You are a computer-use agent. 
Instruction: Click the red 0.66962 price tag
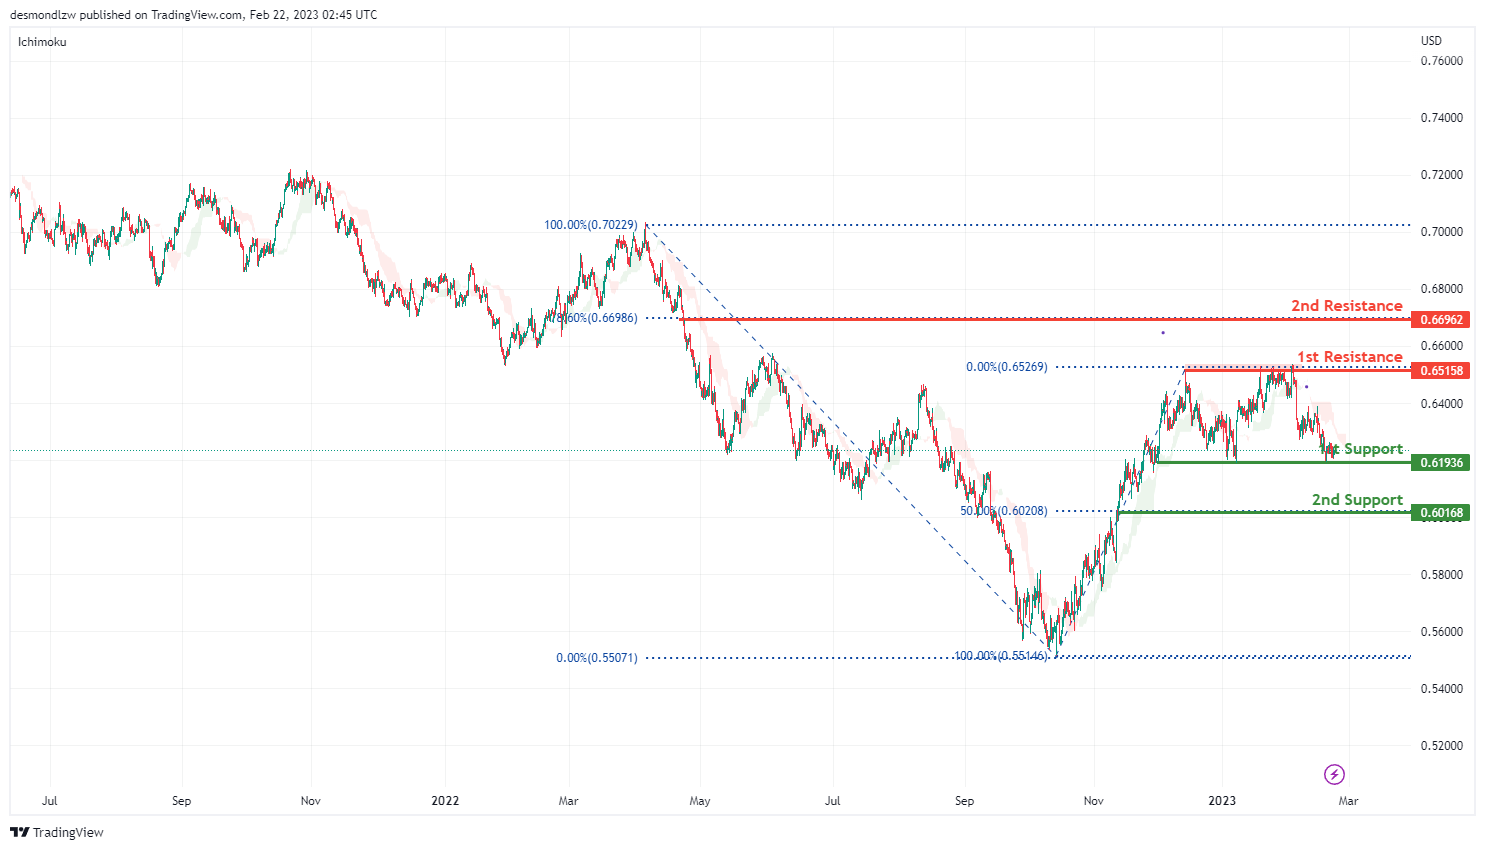tap(1441, 320)
